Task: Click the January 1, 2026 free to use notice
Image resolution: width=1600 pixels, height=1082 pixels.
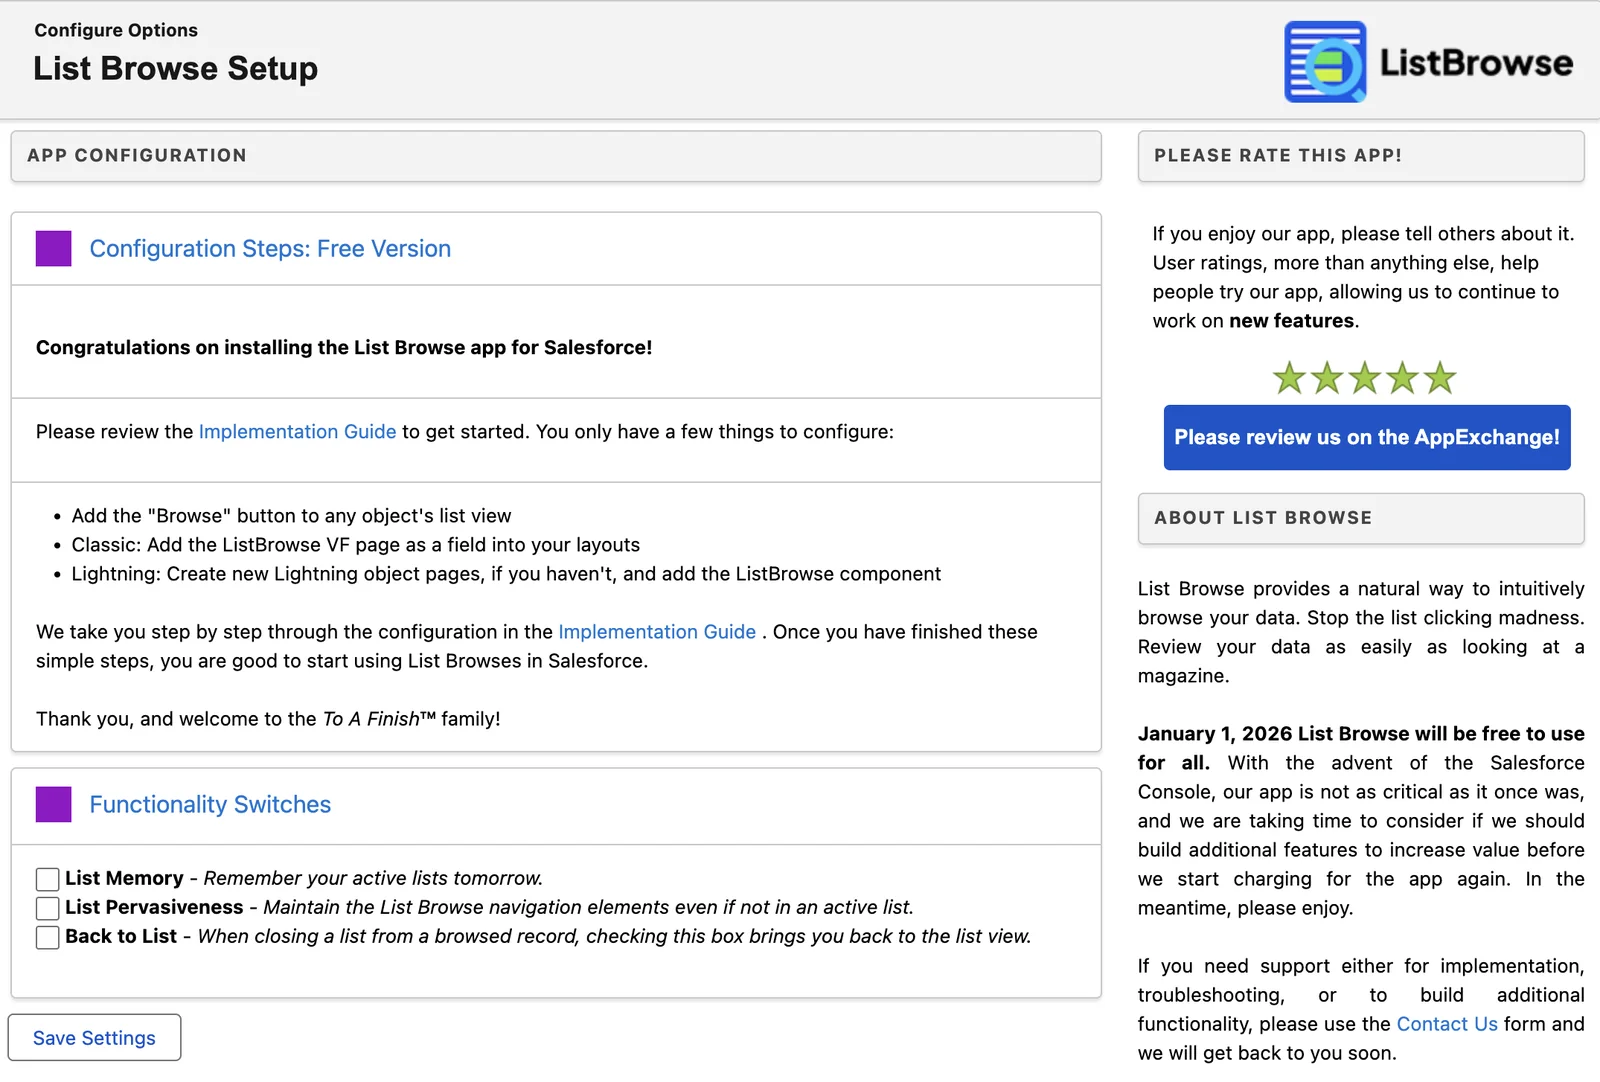Action: (x=1361, y=747)
